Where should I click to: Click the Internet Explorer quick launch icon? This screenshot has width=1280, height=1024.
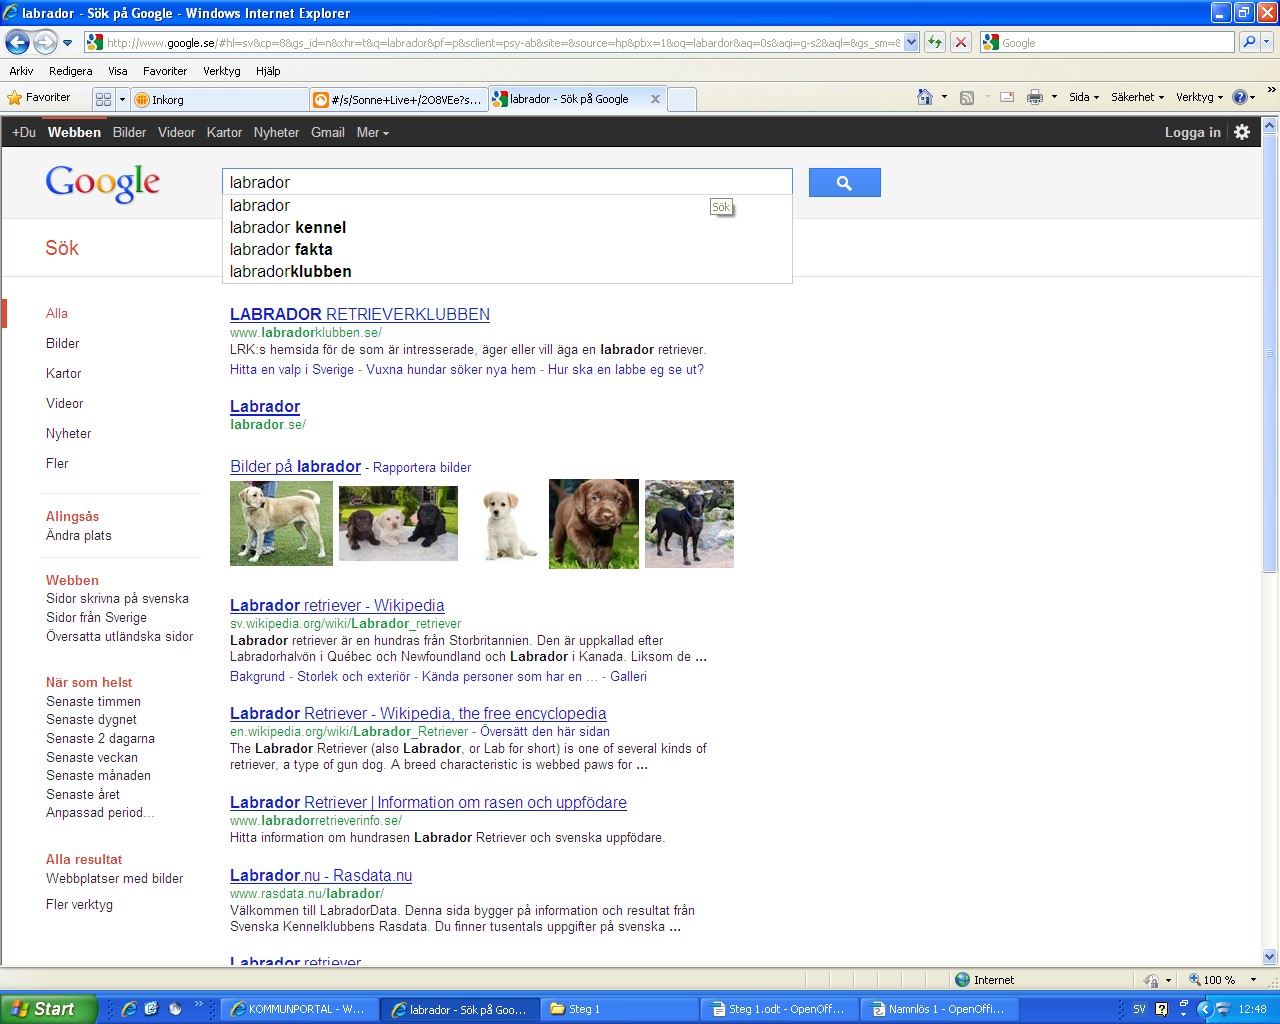pos(128,1009)
